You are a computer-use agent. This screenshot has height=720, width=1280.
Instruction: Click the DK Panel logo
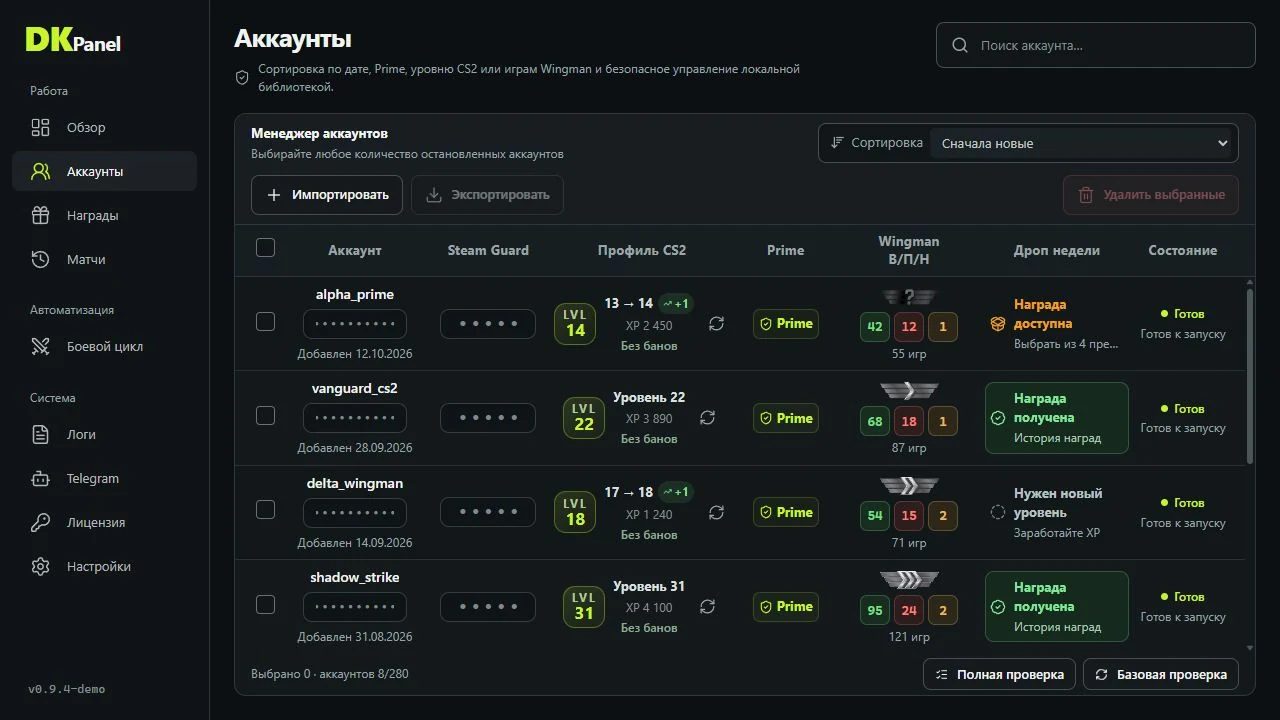pos(73,40)
